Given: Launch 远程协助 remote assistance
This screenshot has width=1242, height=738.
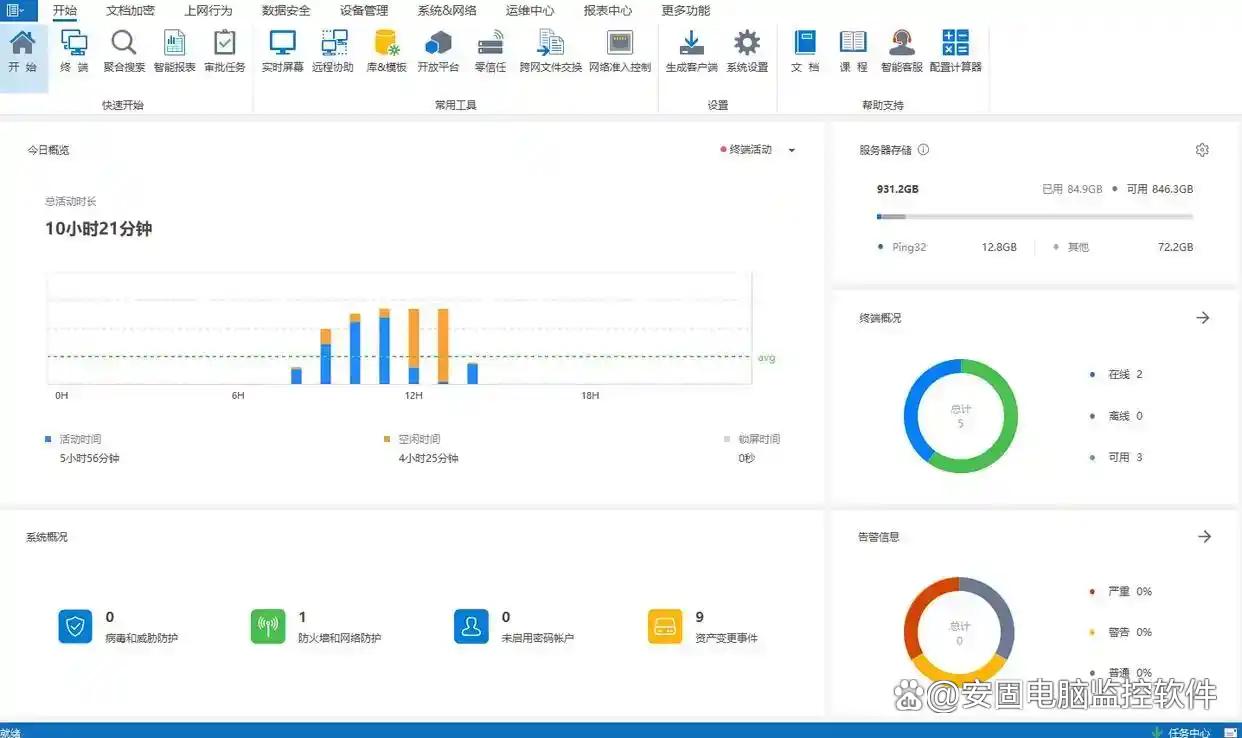Looking at the screenshot, I should (x=333, y=50).
